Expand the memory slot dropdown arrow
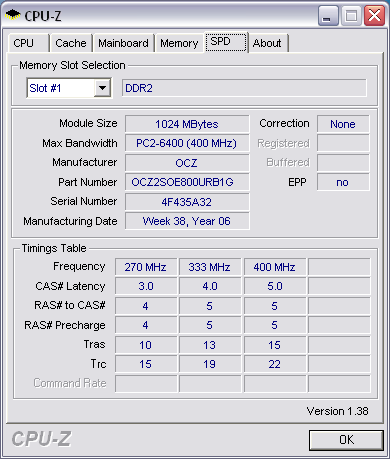This screenshot has width=390, height=459. point(102,88)
